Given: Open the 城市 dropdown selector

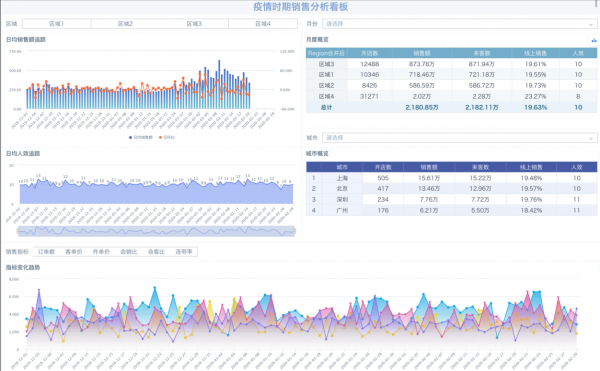Looking at the screenshot, I should 459,138.
